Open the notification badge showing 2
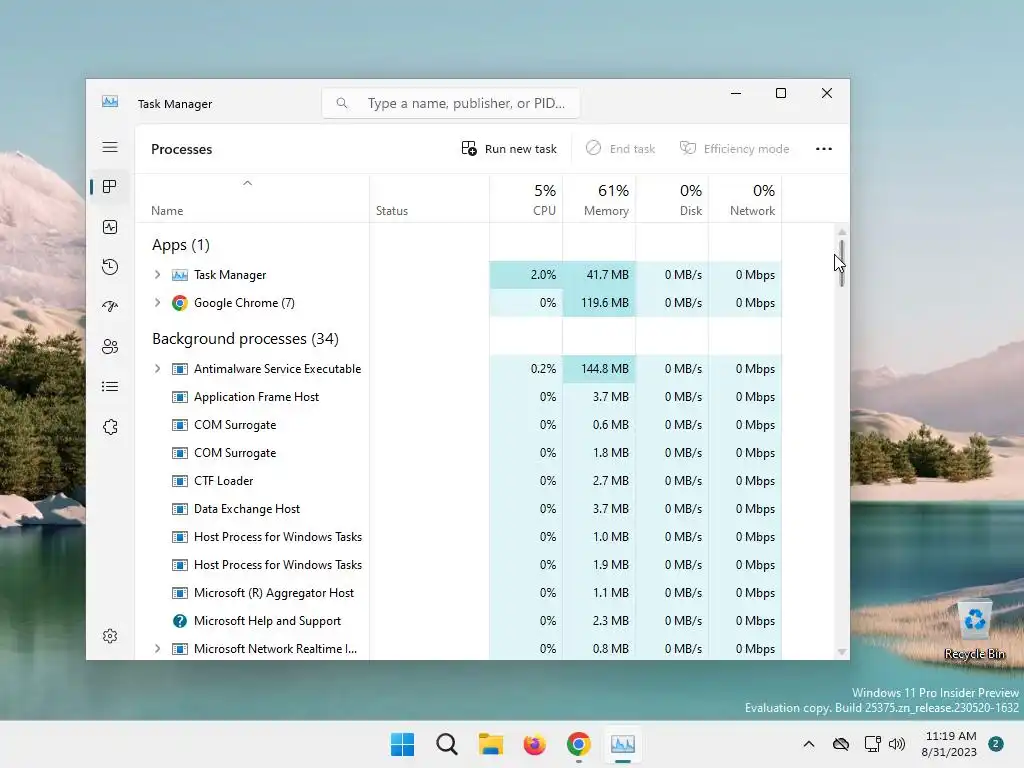Image resolution: width=1024 pixels, height=768 pixels. [996, 744]
